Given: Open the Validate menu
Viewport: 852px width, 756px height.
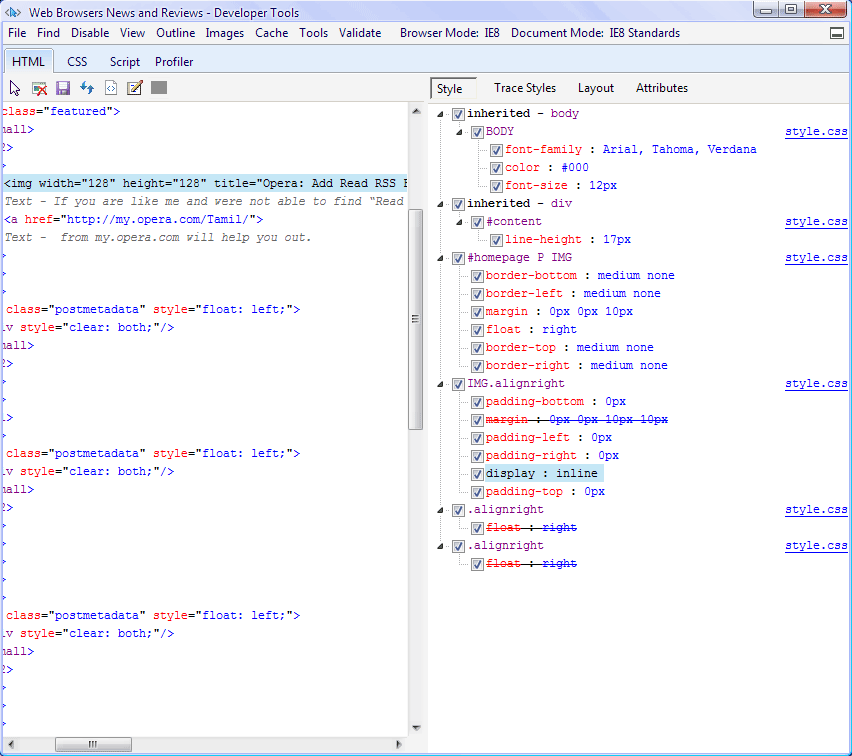Looking at the screenshot, I should (x=360, y=33).
